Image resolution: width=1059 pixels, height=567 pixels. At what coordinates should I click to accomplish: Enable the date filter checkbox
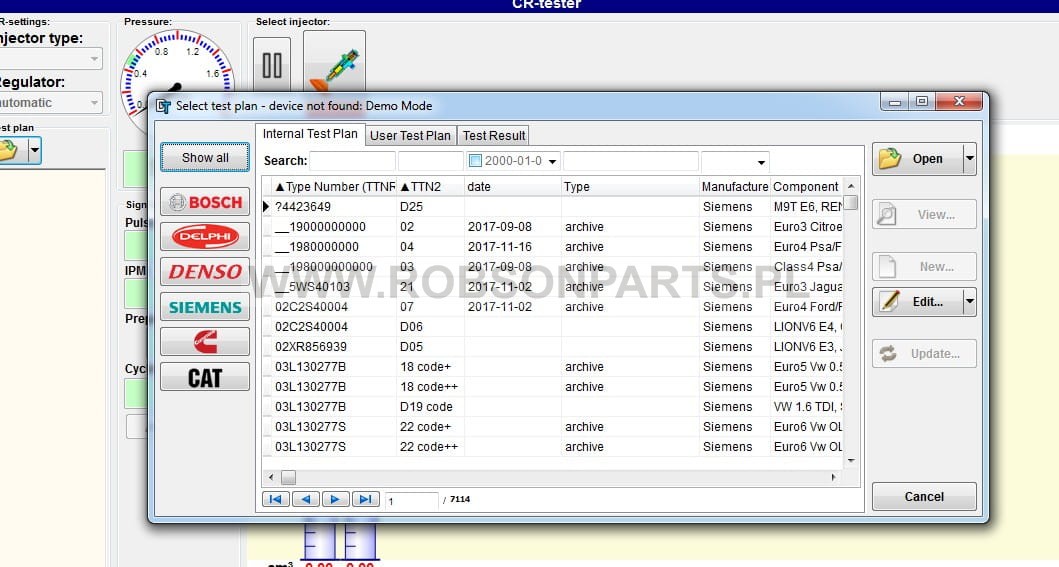click(476, 161)
